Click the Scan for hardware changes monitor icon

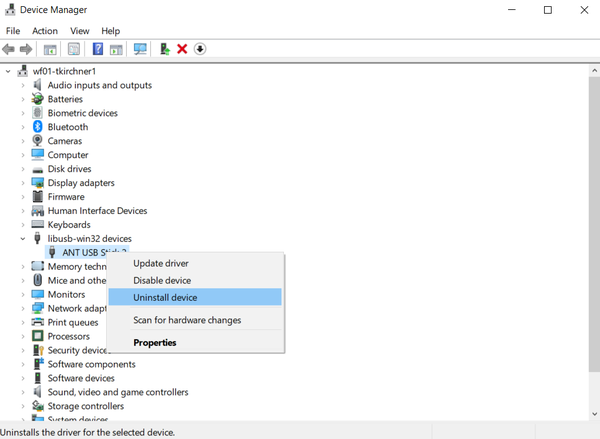click(140, 49)
